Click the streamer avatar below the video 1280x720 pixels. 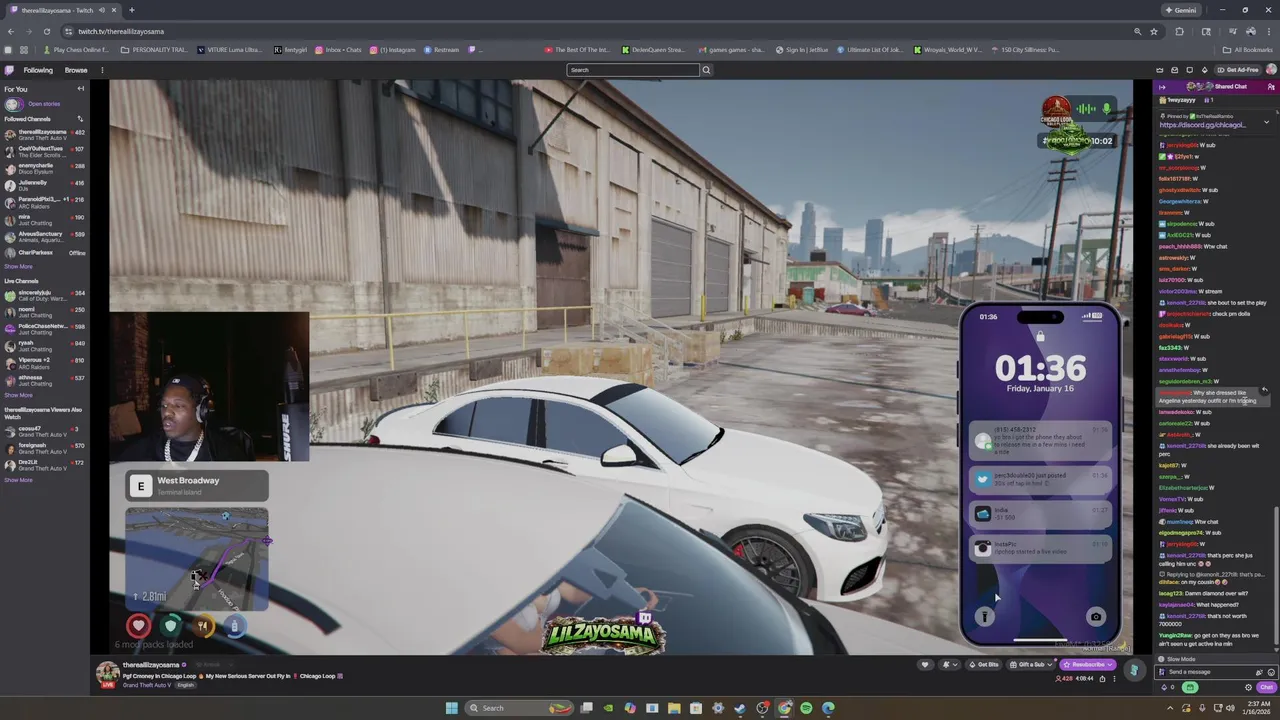(x=107, y=673)
